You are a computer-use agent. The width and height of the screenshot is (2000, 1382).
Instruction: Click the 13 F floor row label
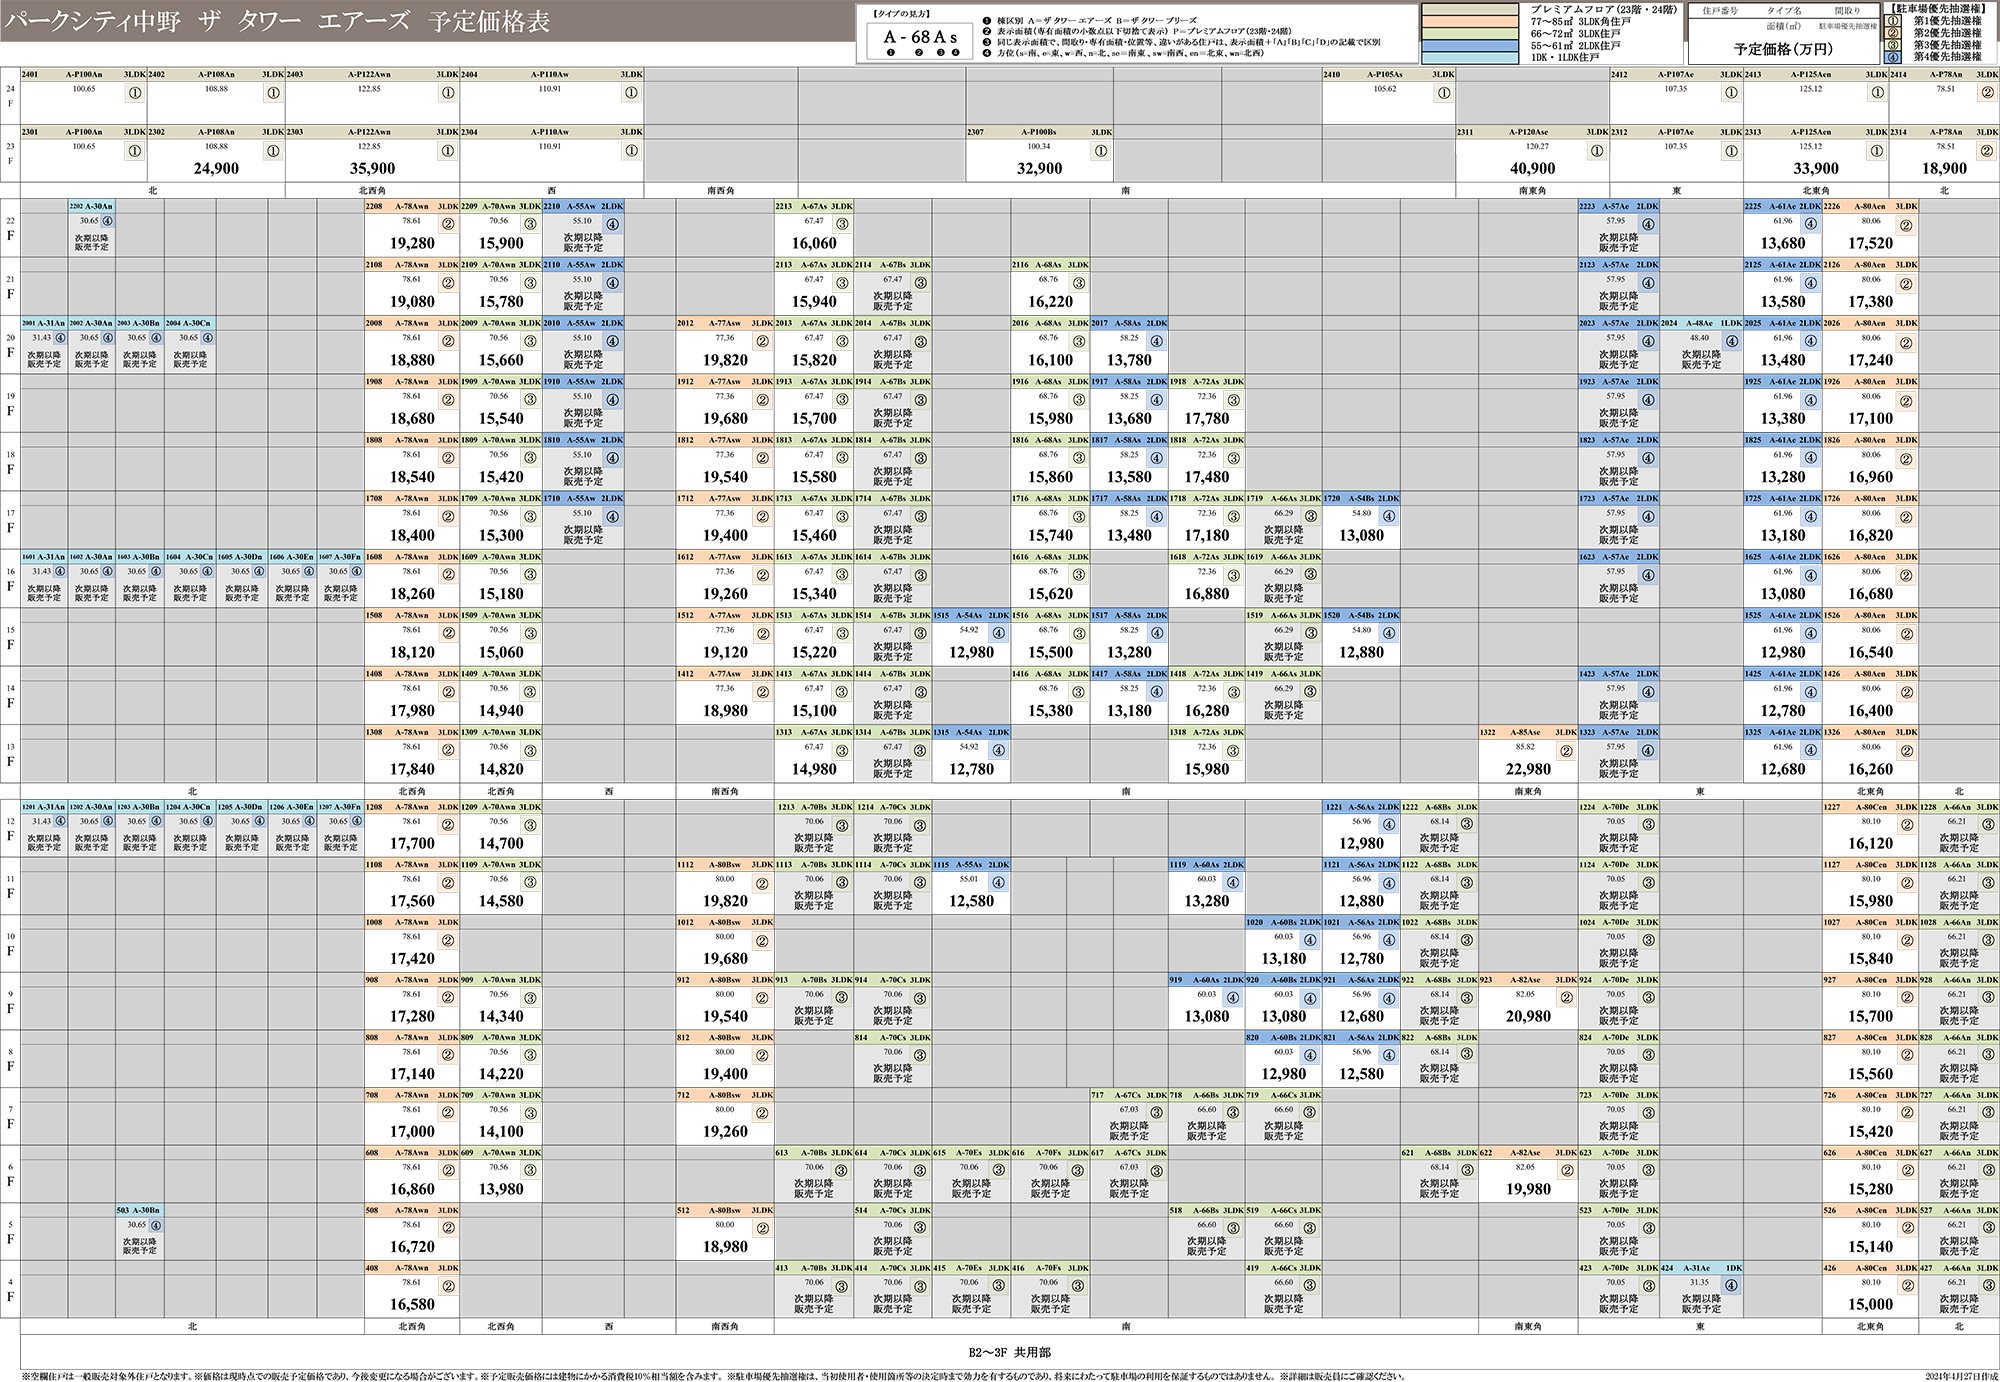10,754
